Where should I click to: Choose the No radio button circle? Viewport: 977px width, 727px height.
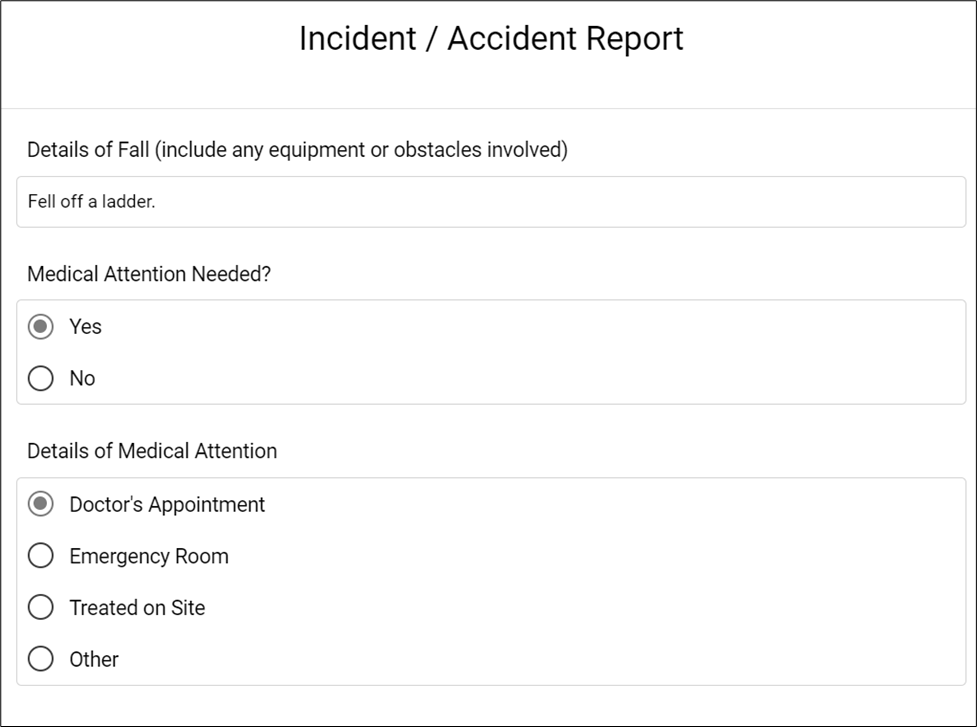point(41,378)
